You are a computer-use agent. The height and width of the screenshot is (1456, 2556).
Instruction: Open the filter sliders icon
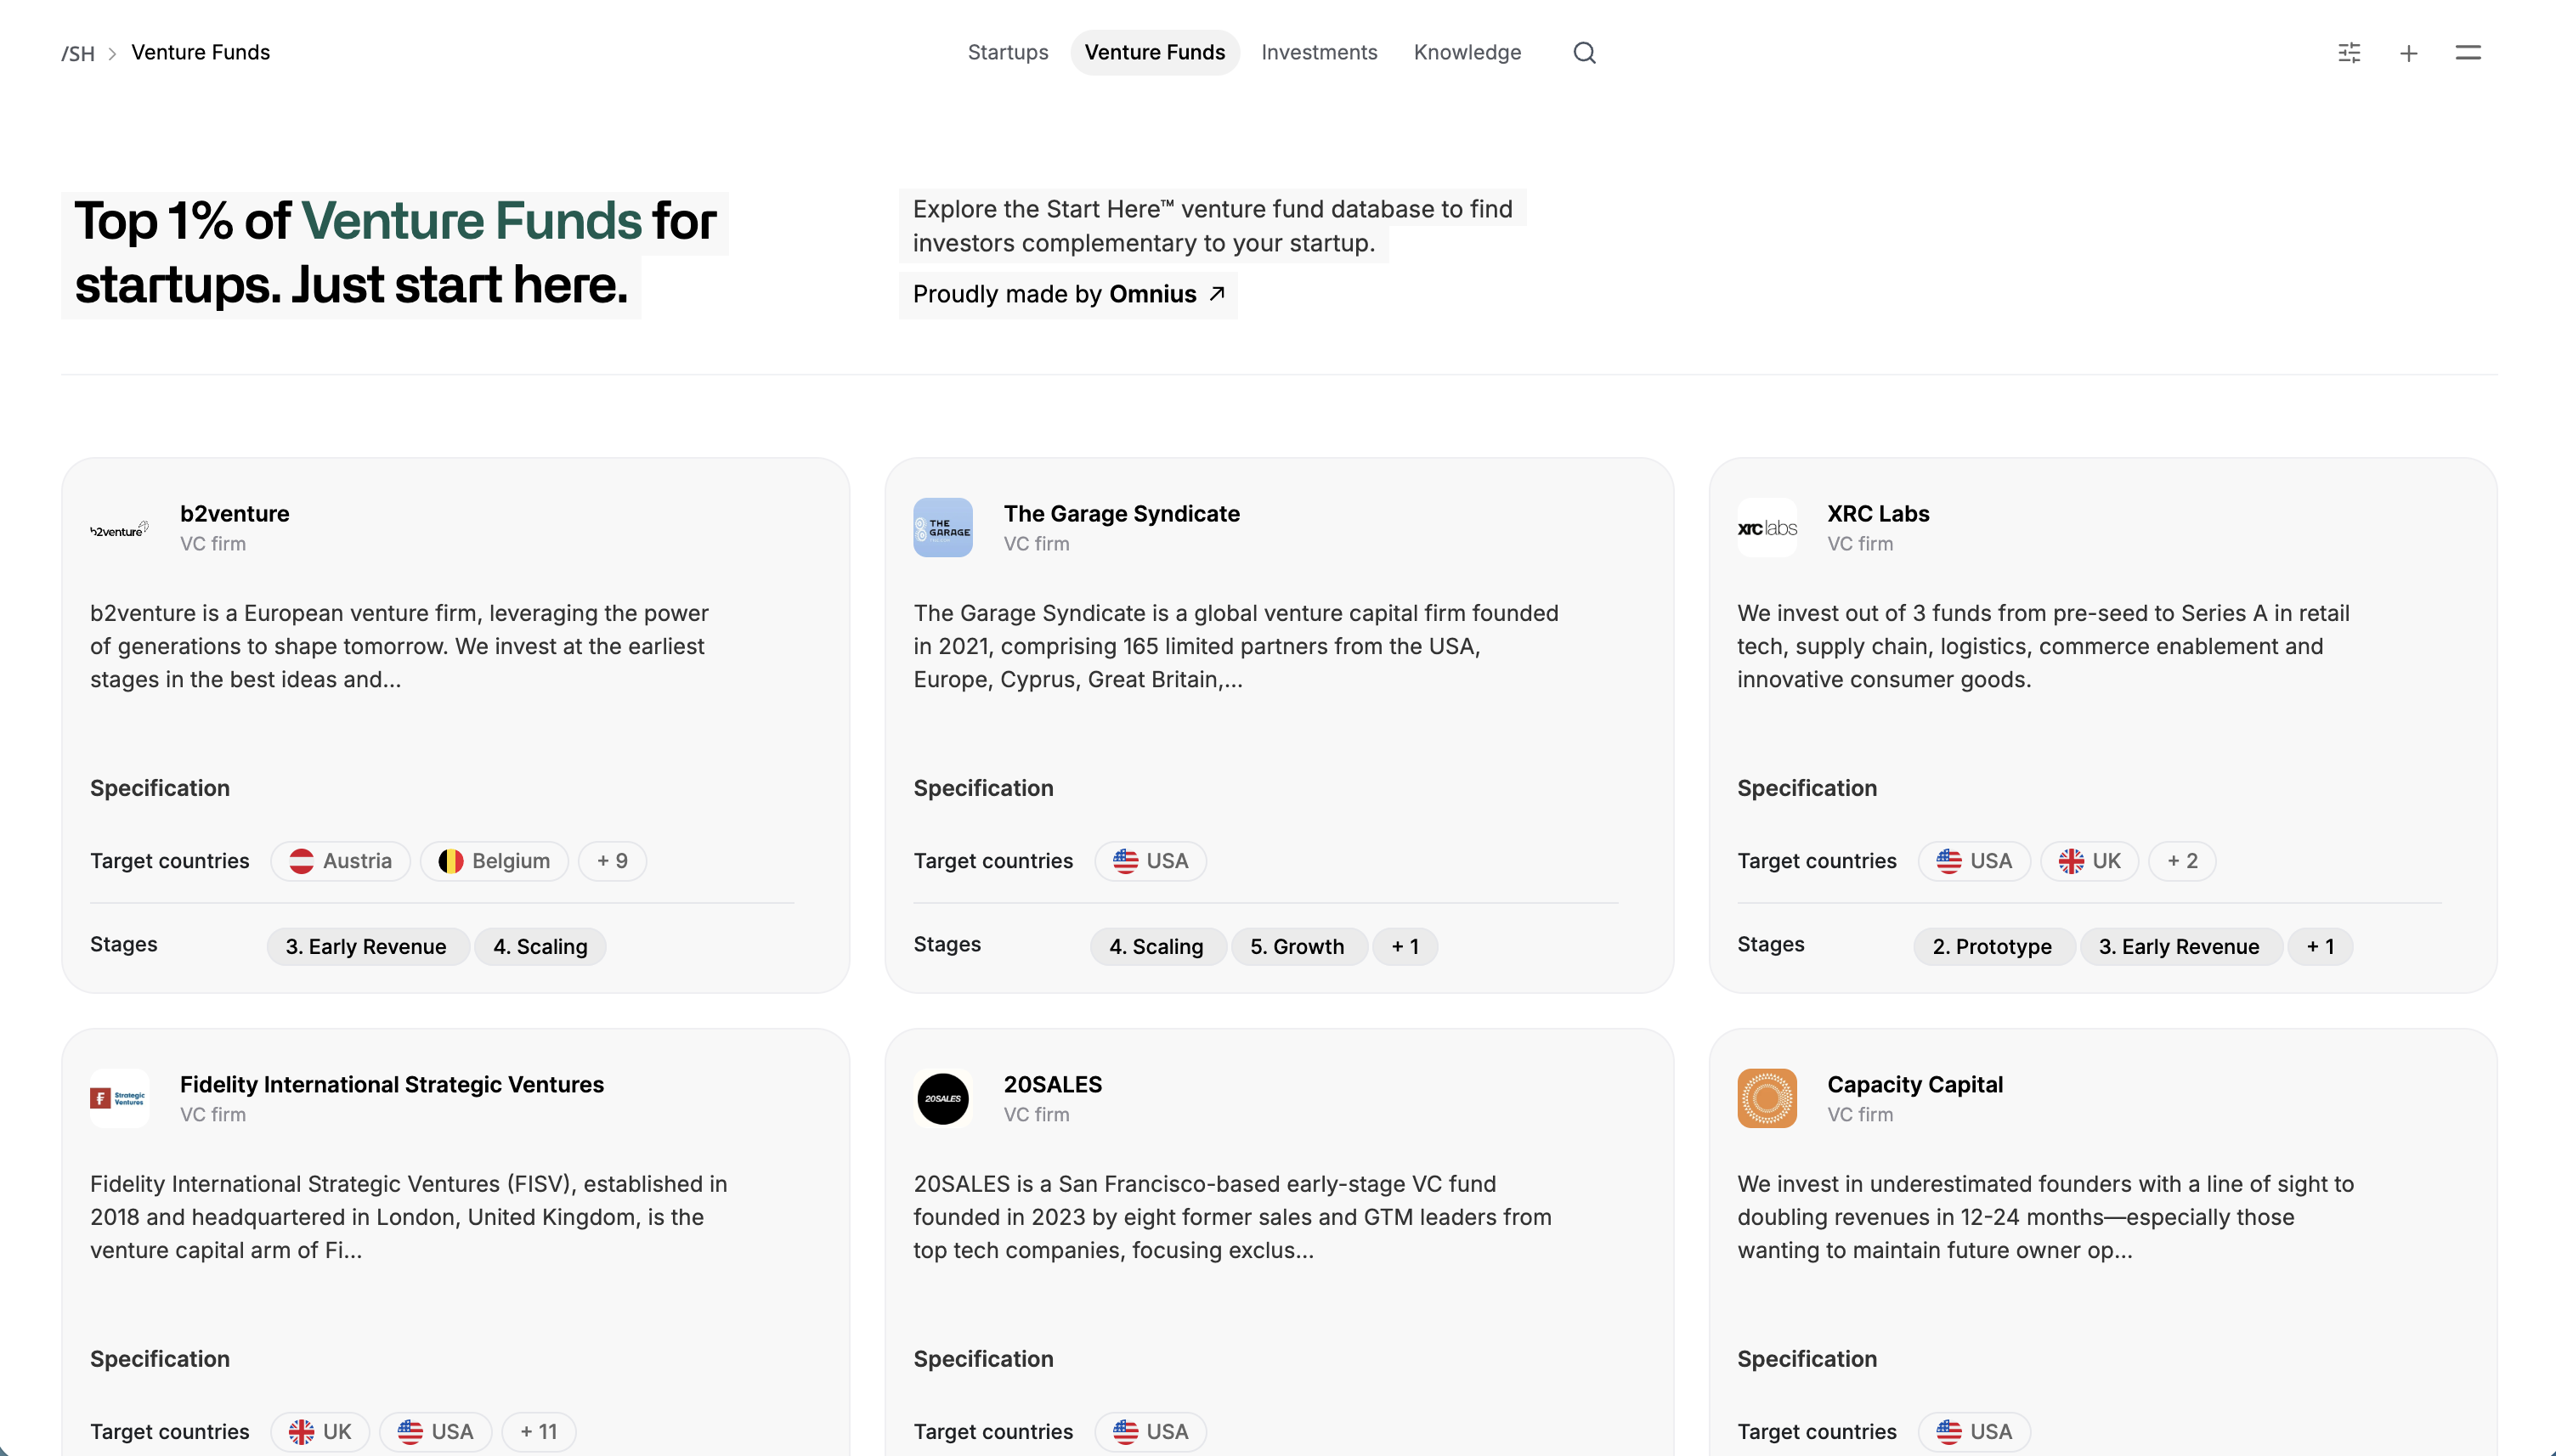[x=2349, y=52]
